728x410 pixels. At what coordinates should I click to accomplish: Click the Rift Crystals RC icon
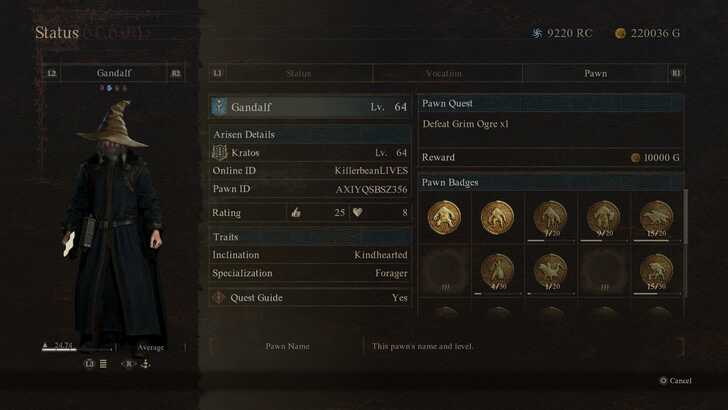click(x=537, y=33)
